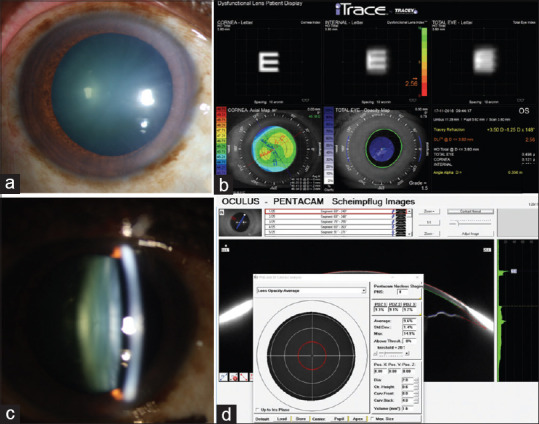Enable the Up to Iris Plane checkbox
This screenshot has width=539, height=424.
(x=257, y=410)
